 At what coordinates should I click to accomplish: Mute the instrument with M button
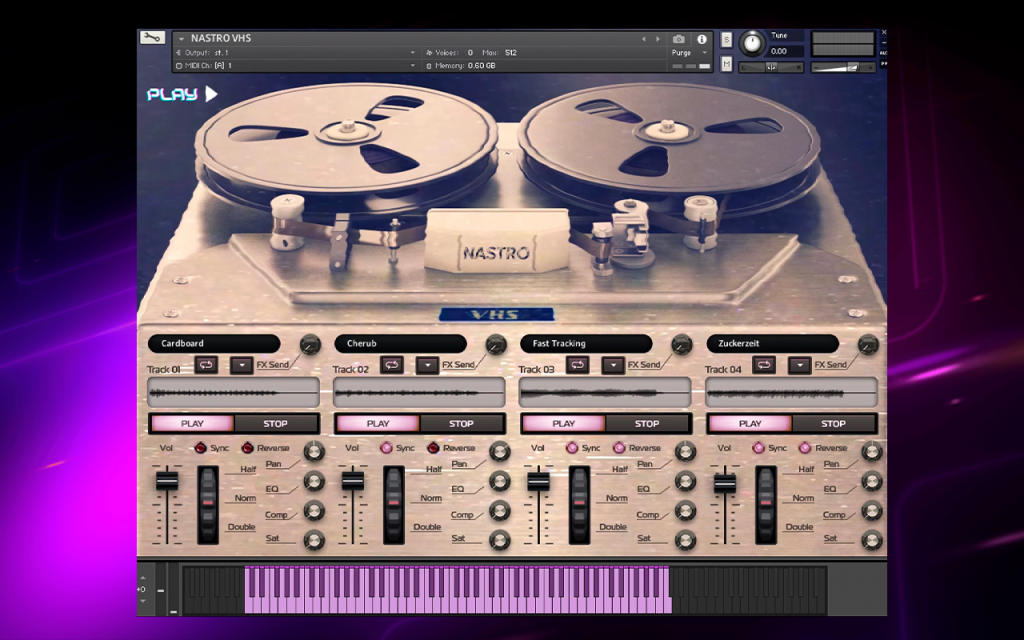pos(726,64)
